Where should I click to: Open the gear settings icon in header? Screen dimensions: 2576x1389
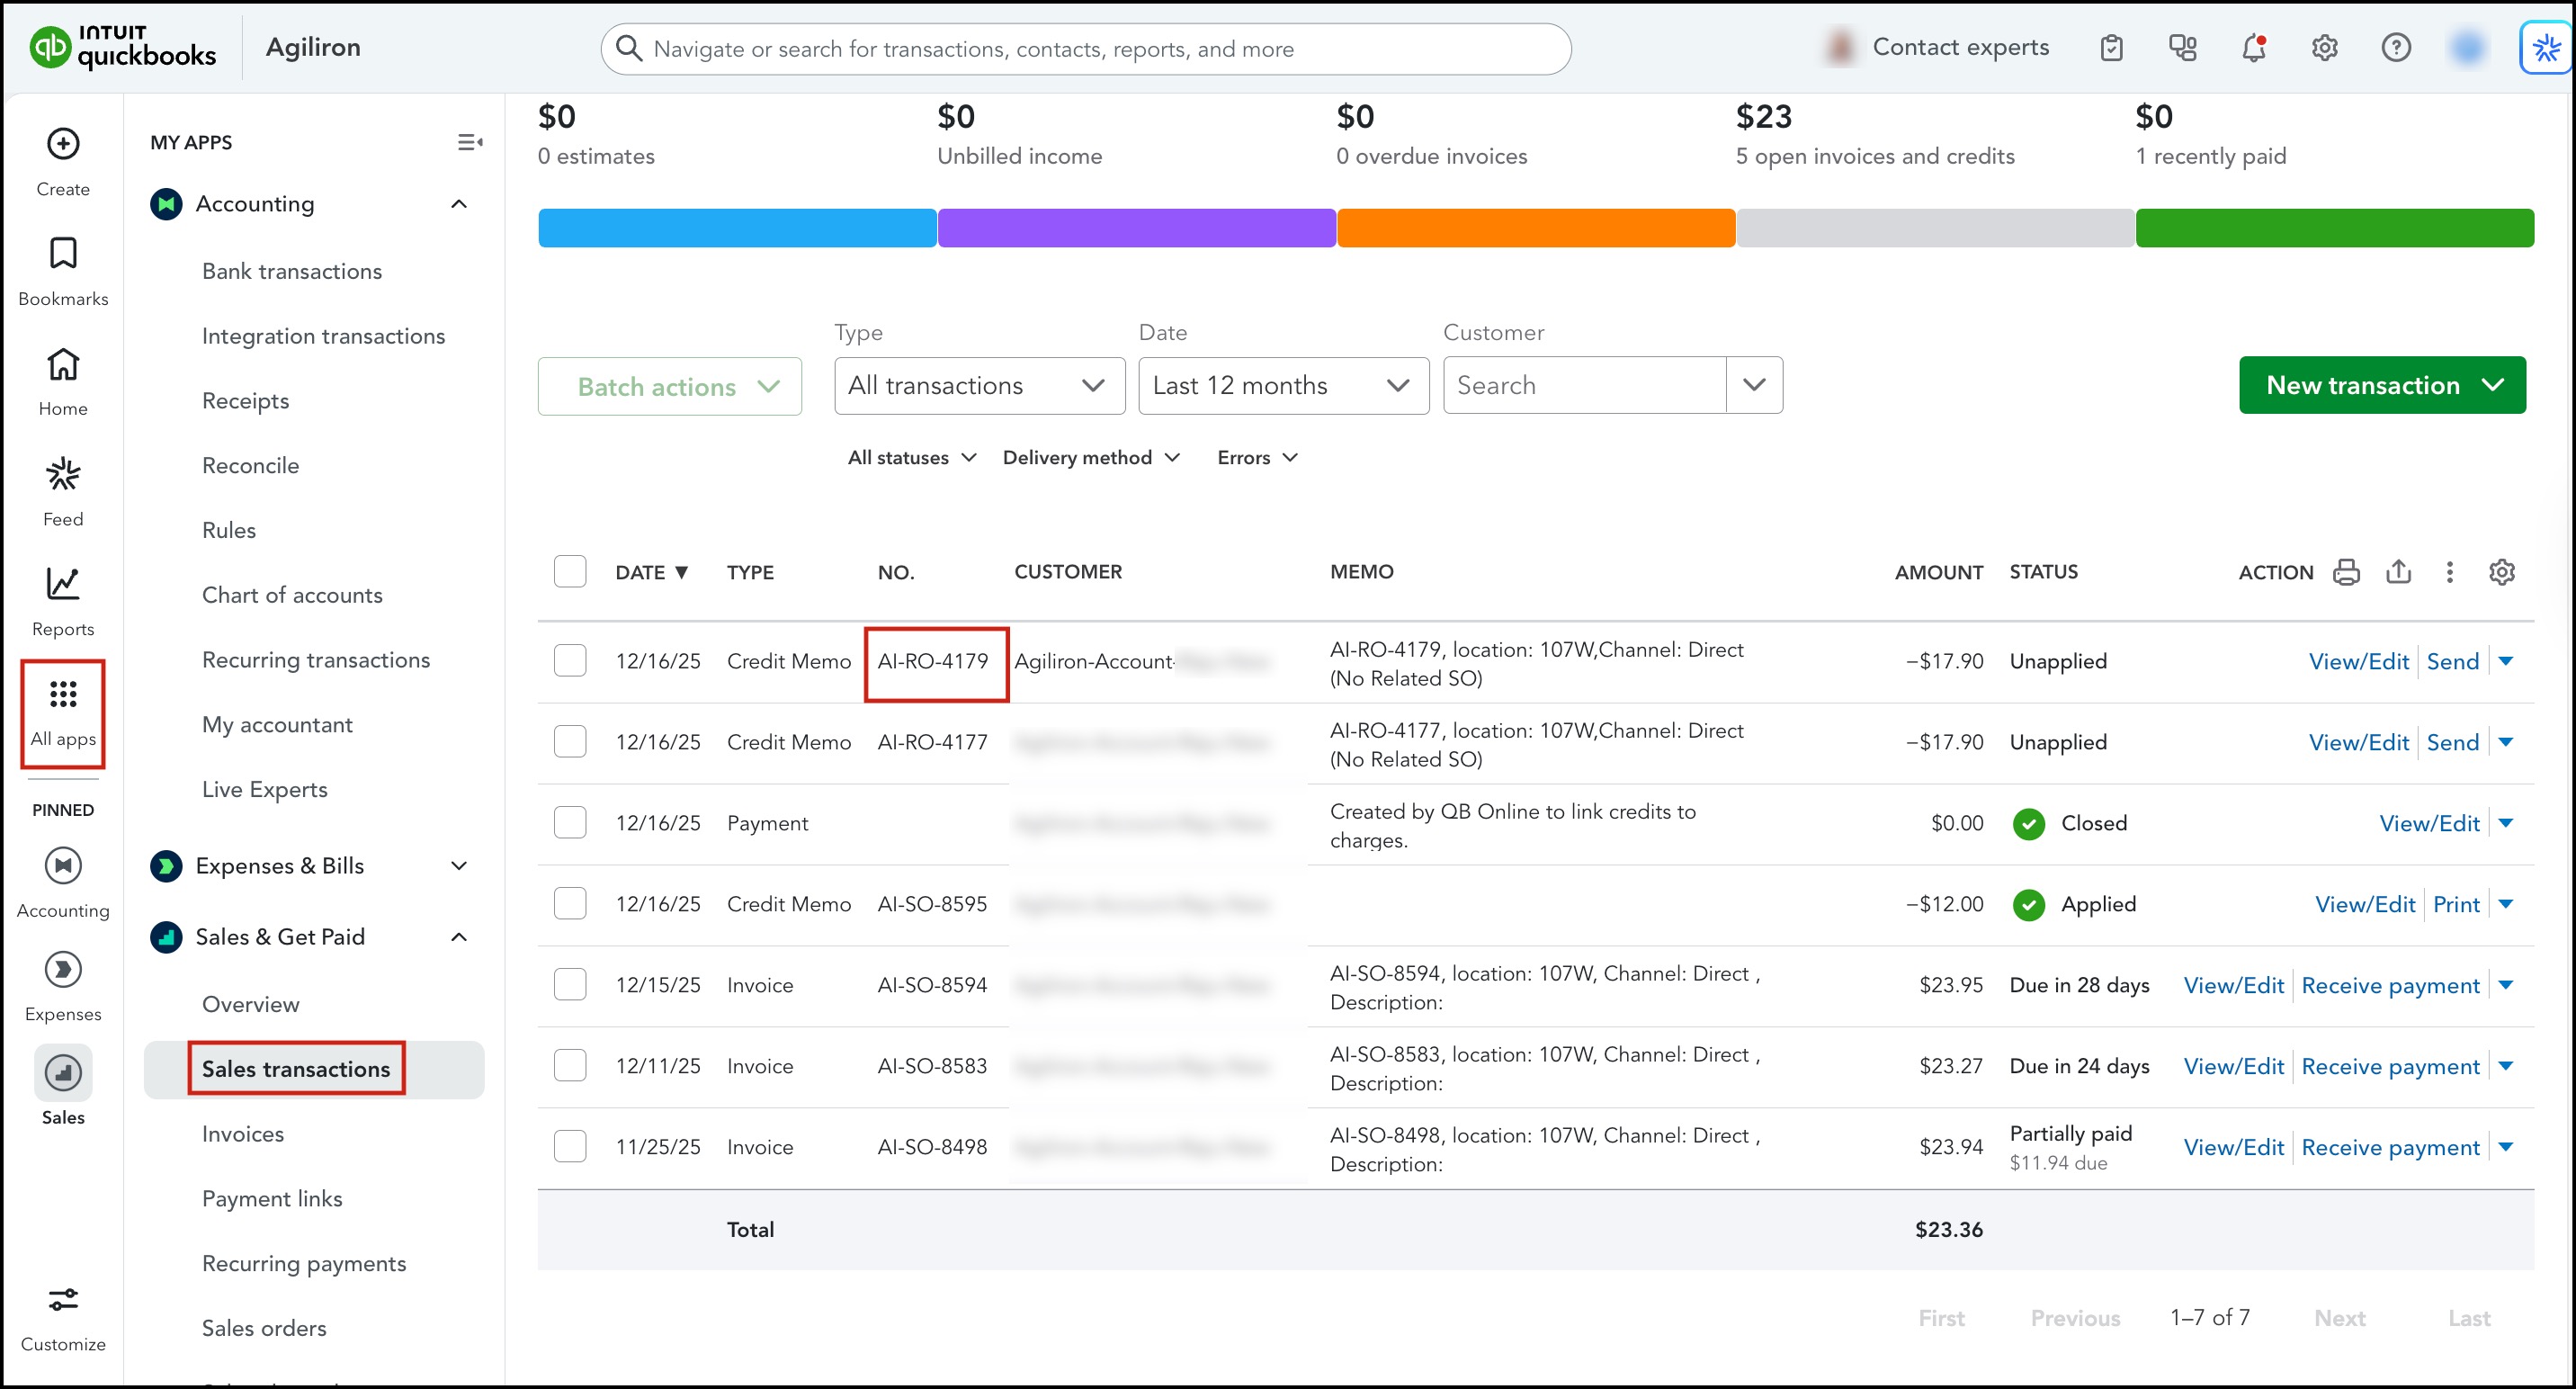(x=2324, y=47)
